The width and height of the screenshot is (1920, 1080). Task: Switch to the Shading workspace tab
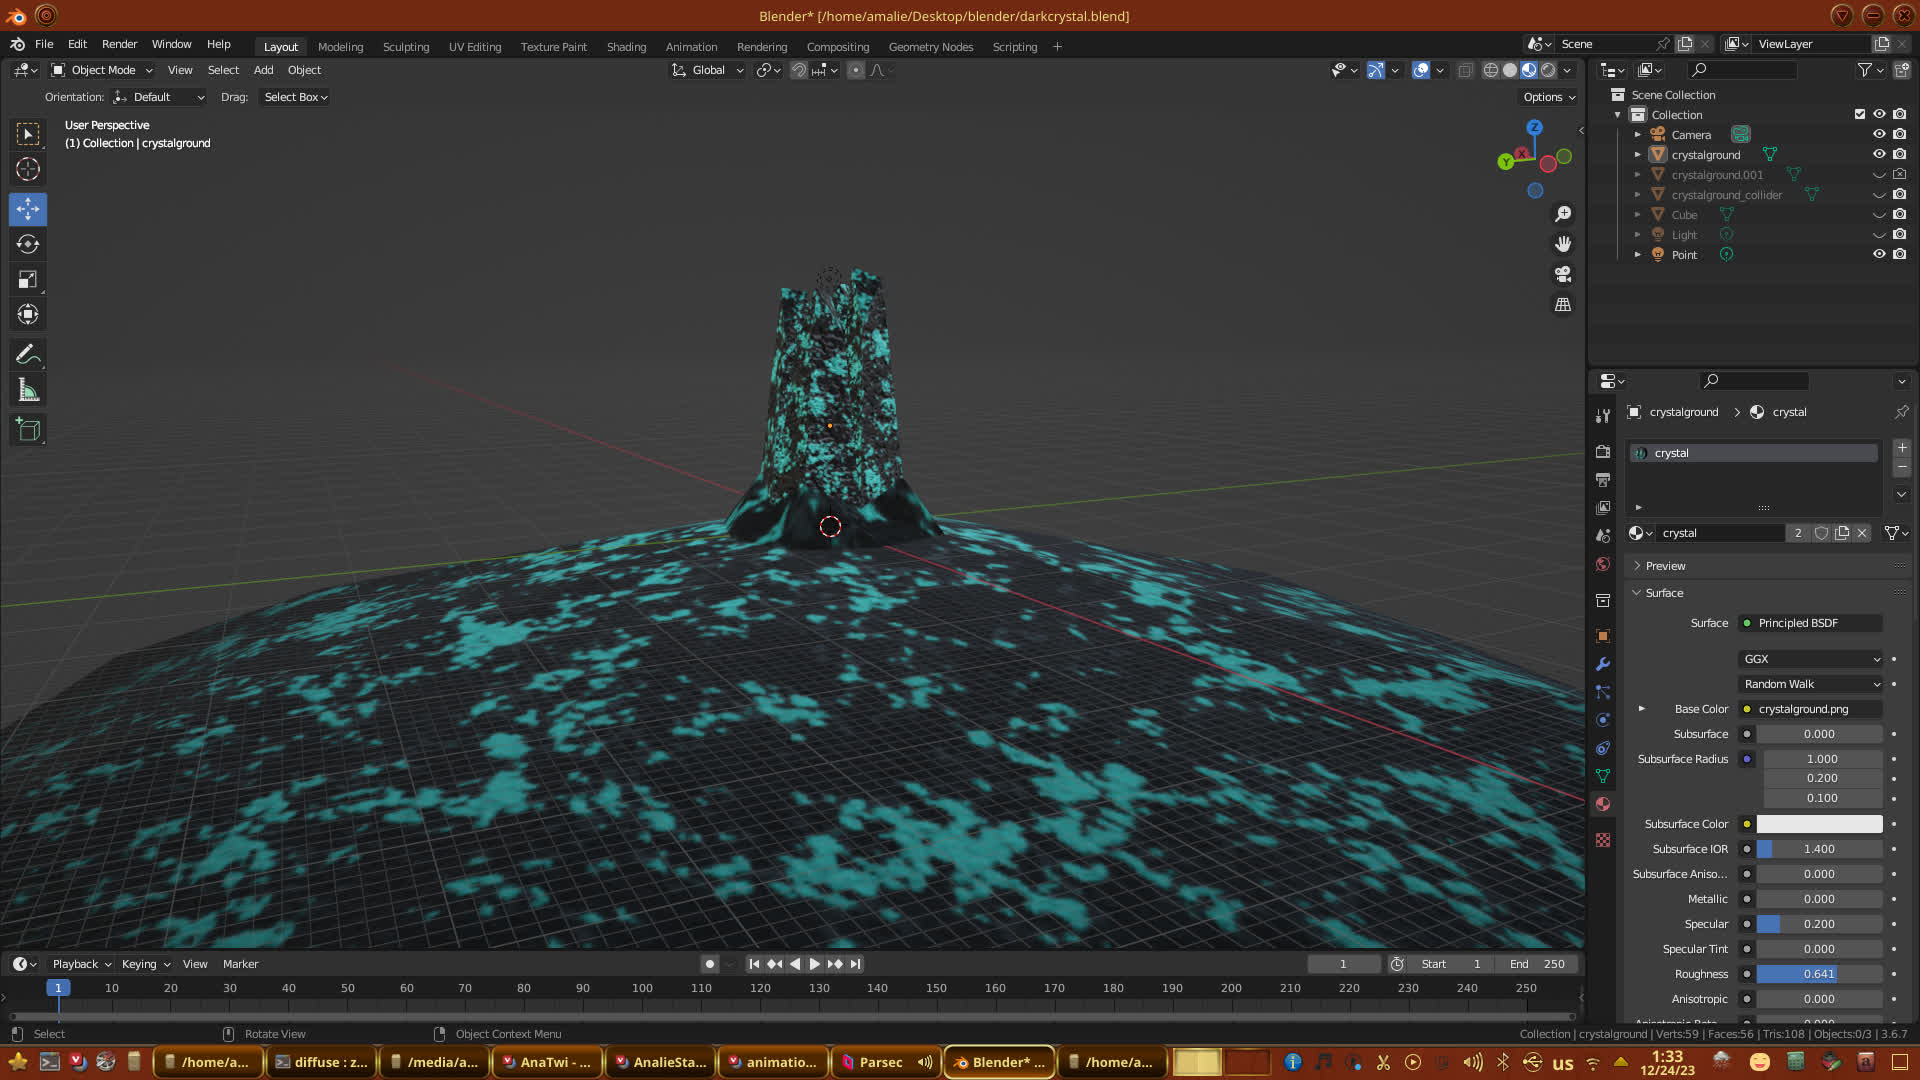(x=626, y=47)
